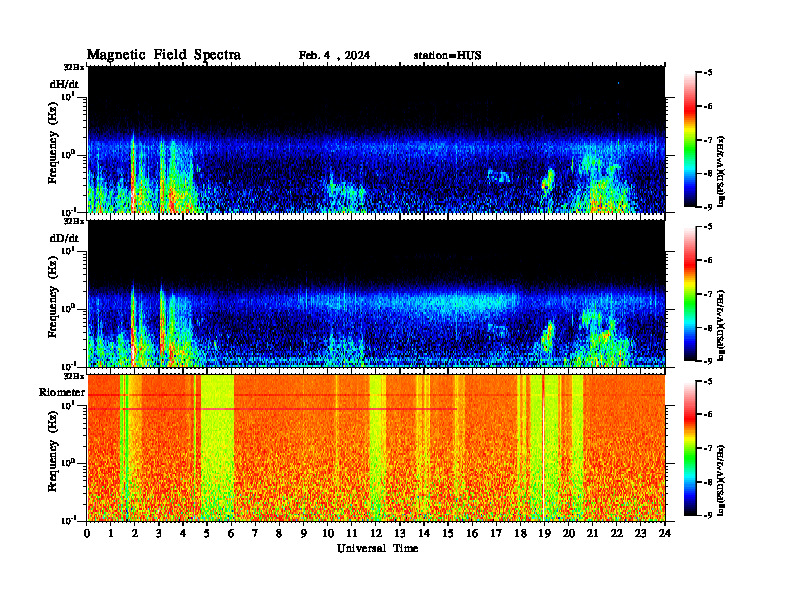792x612 pixels.
Task: Click the hour "20" tick label
Action: [568, 533]
